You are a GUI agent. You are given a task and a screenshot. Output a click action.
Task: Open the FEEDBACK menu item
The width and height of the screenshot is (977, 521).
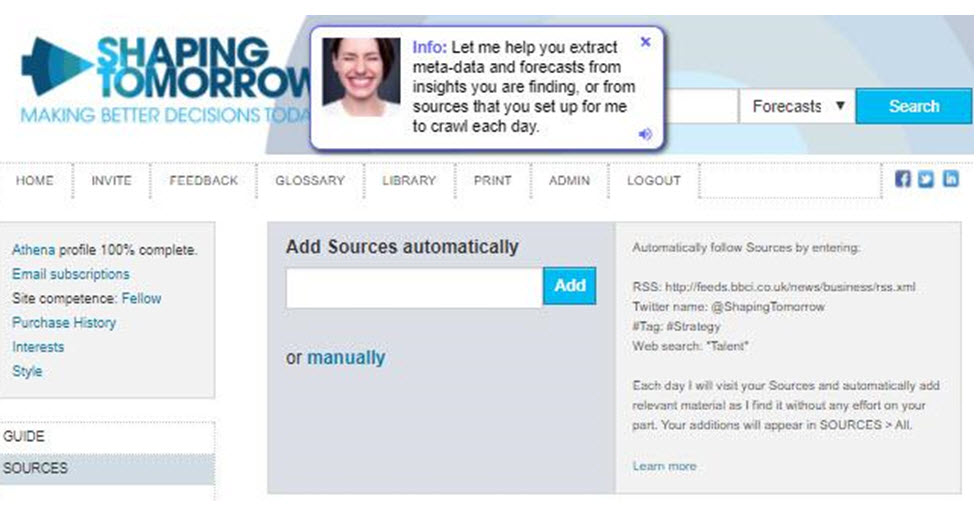click(204, 181)
